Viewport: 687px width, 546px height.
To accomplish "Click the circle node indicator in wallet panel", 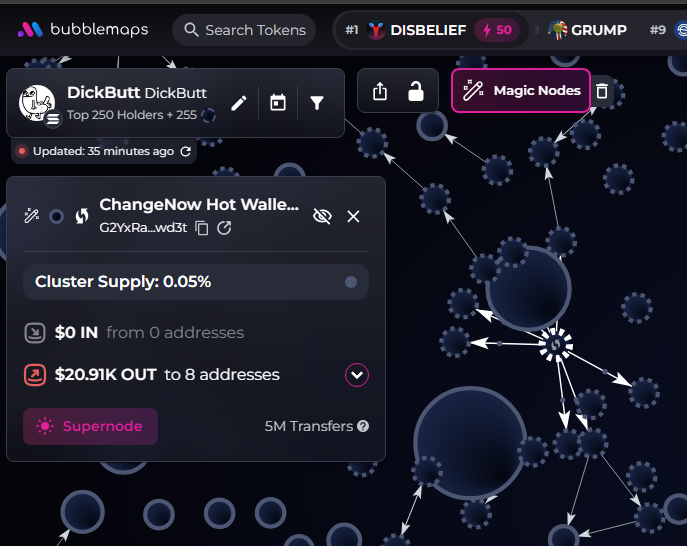I will [x=57, y=216].
